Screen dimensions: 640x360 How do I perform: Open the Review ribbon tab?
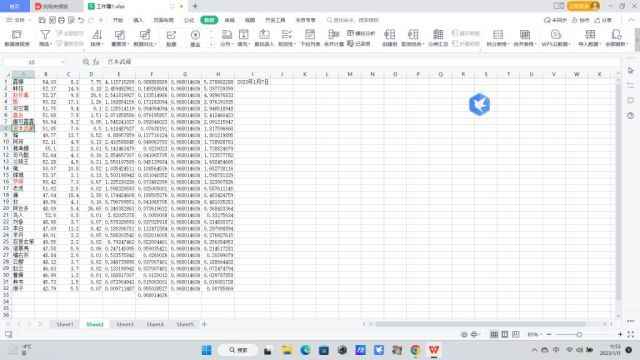click(x=230, y=20)
